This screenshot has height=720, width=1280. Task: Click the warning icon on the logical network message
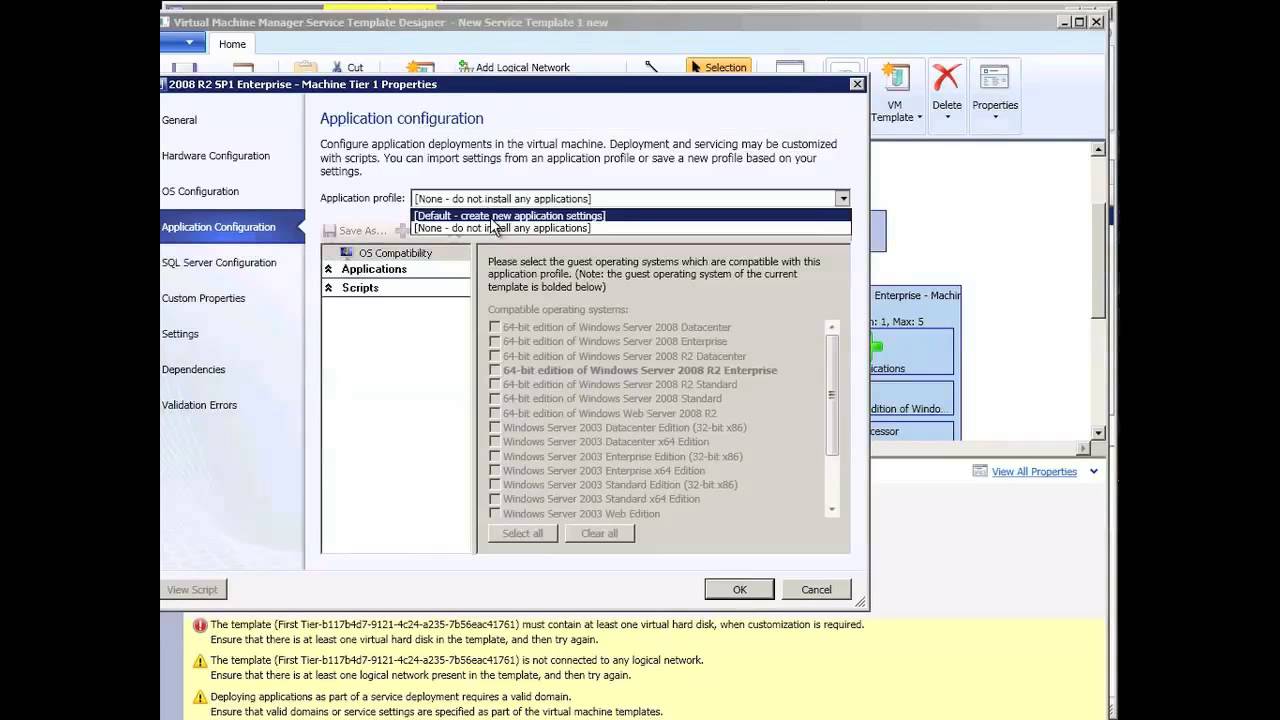point(200,661)
